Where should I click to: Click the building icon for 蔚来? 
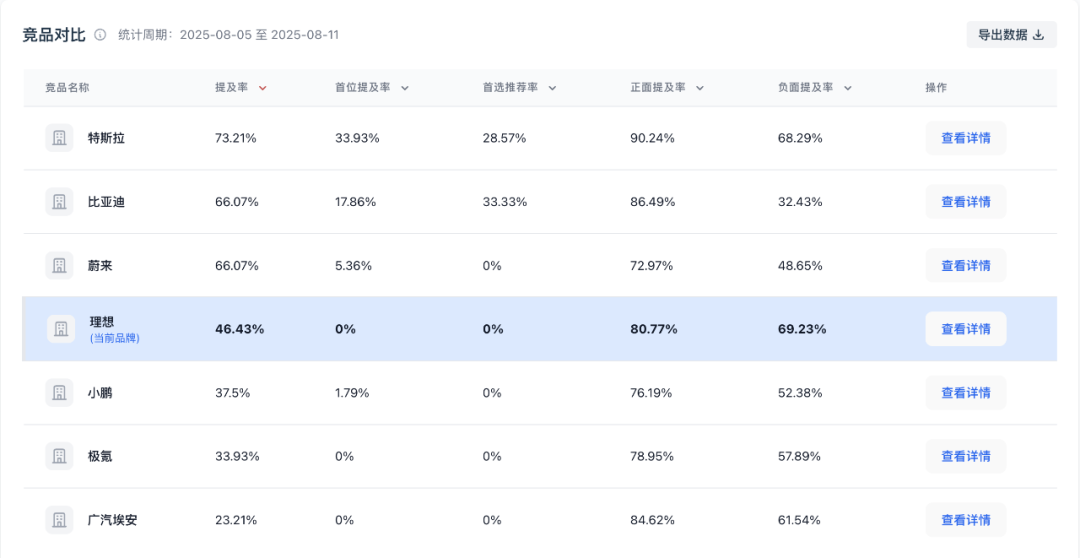click(x=59, y=265)
